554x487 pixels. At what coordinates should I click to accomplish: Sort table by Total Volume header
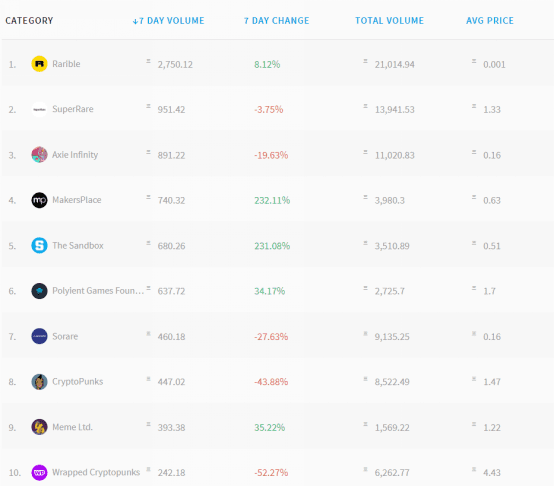point(389,21)
